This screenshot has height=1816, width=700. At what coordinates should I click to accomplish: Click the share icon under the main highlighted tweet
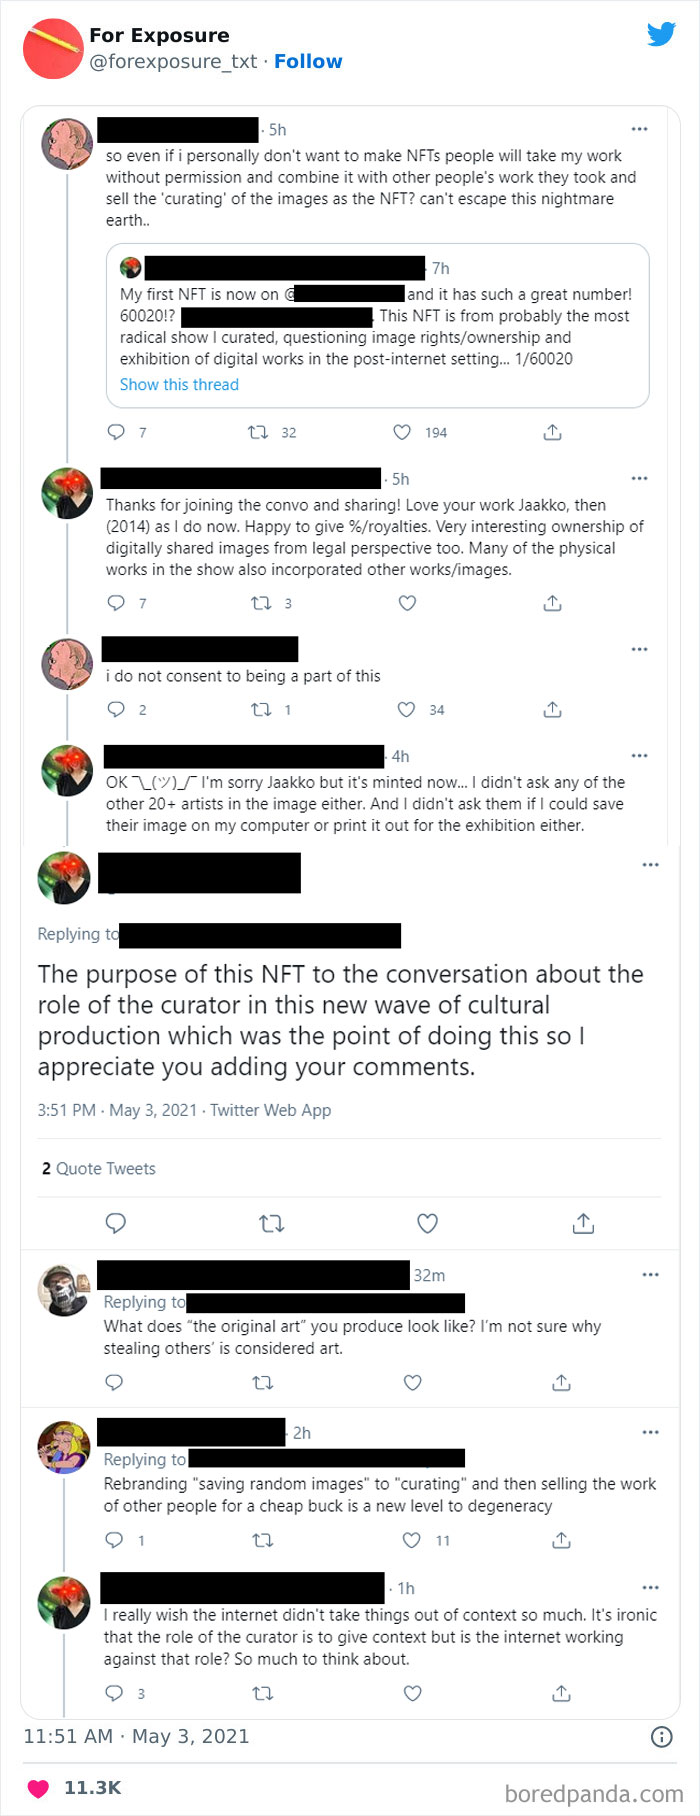coord(583,1222)
